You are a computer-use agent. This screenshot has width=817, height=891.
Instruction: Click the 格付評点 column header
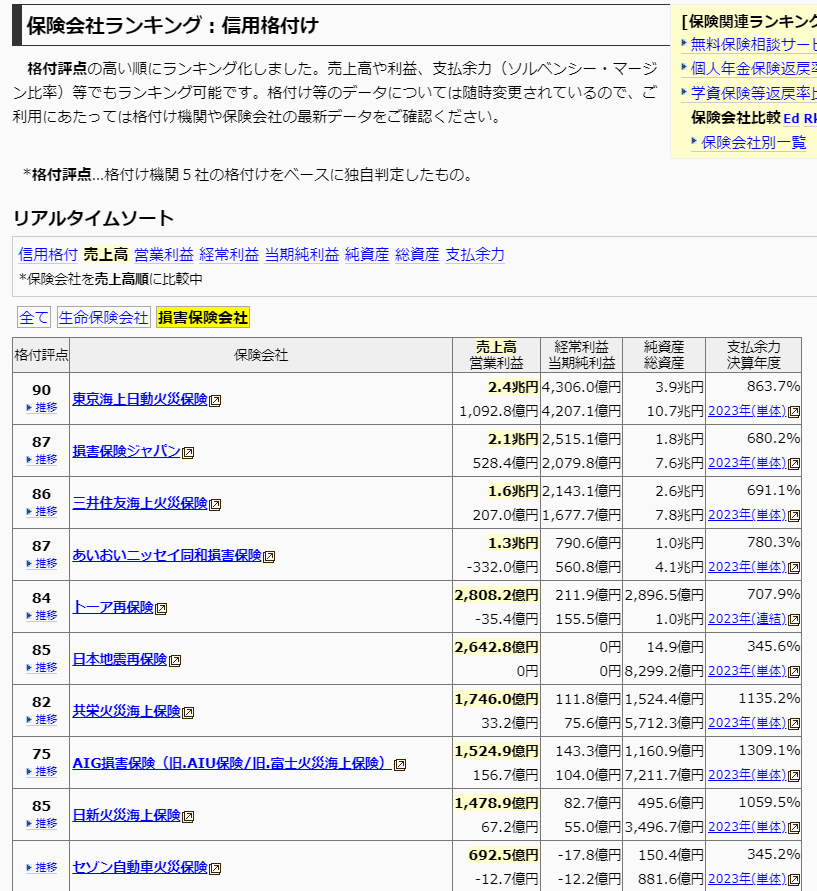[41, 355]
